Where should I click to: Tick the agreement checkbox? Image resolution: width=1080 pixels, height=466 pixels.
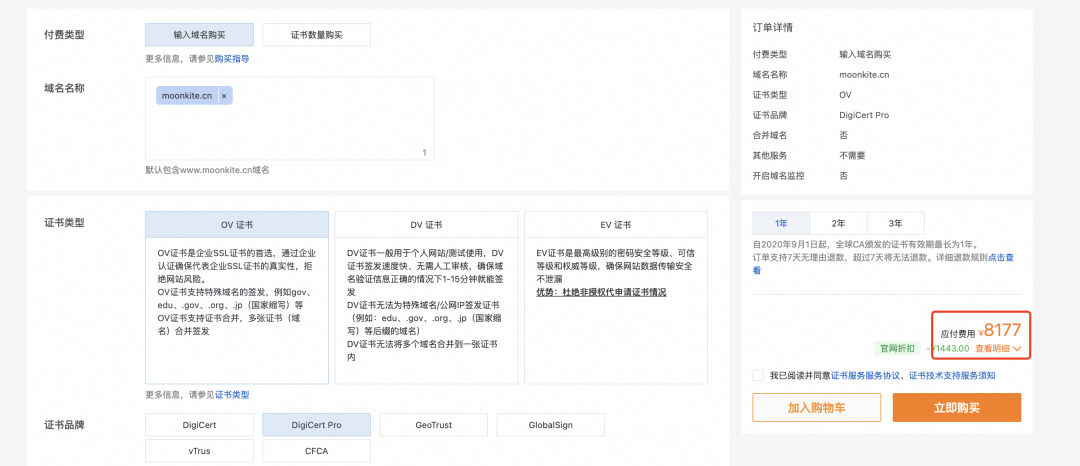[x=758, y=375]
